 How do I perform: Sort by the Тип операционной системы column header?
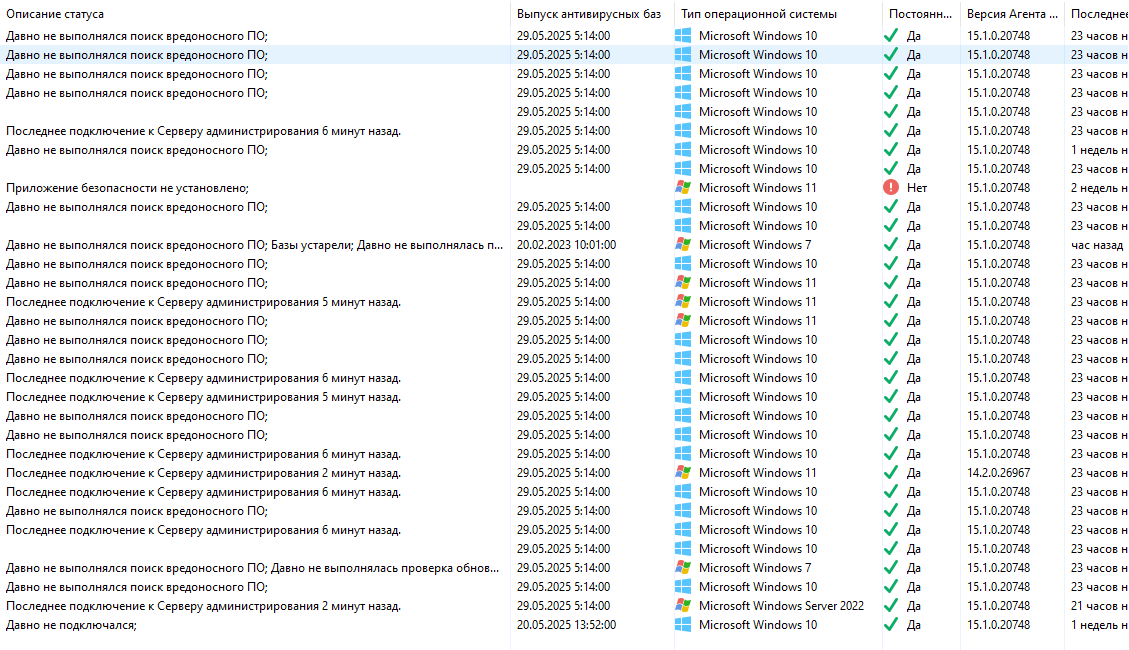pyautogui.click(x=759, y=14)
